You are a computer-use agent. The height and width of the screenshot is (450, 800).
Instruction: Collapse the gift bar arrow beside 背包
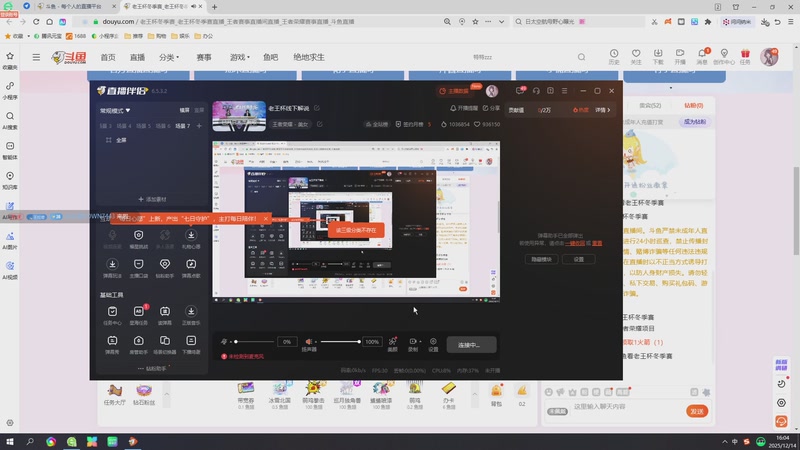[x=474, y=394]
